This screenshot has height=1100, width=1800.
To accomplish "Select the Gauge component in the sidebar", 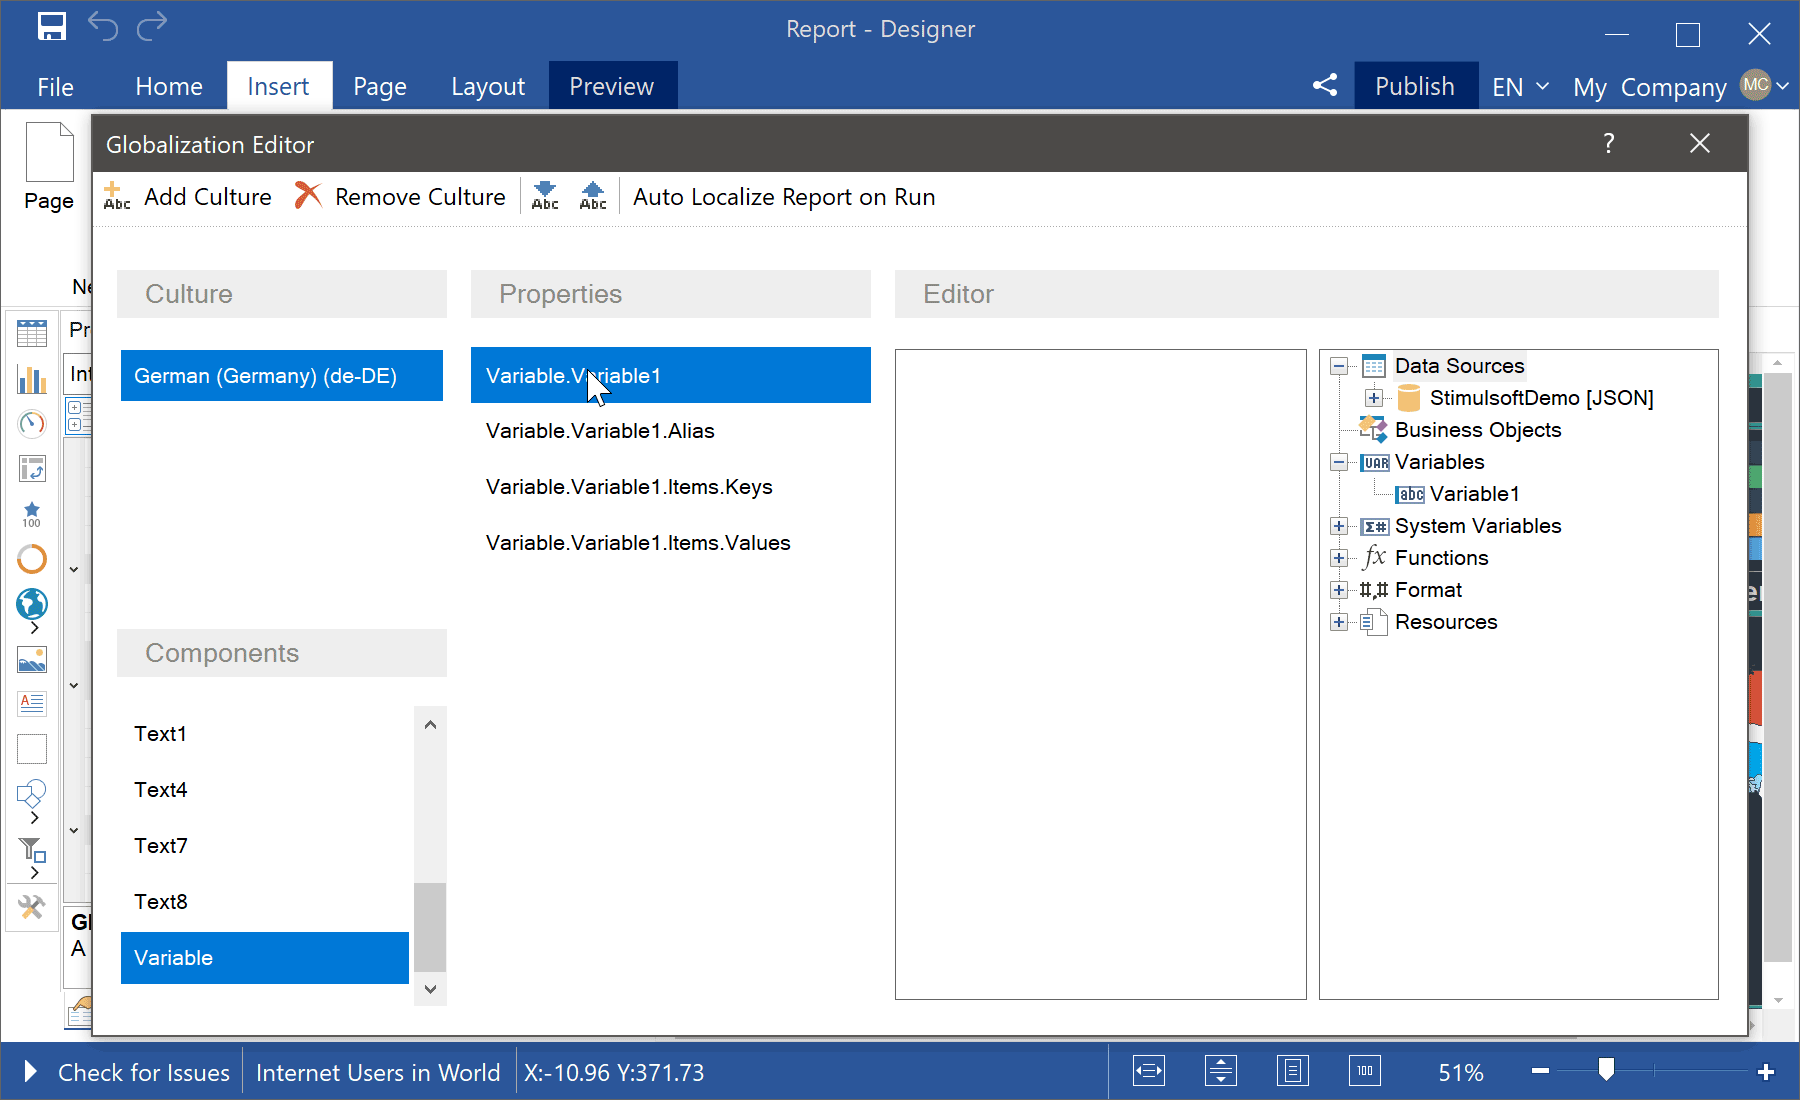I will tap(32, 424).
